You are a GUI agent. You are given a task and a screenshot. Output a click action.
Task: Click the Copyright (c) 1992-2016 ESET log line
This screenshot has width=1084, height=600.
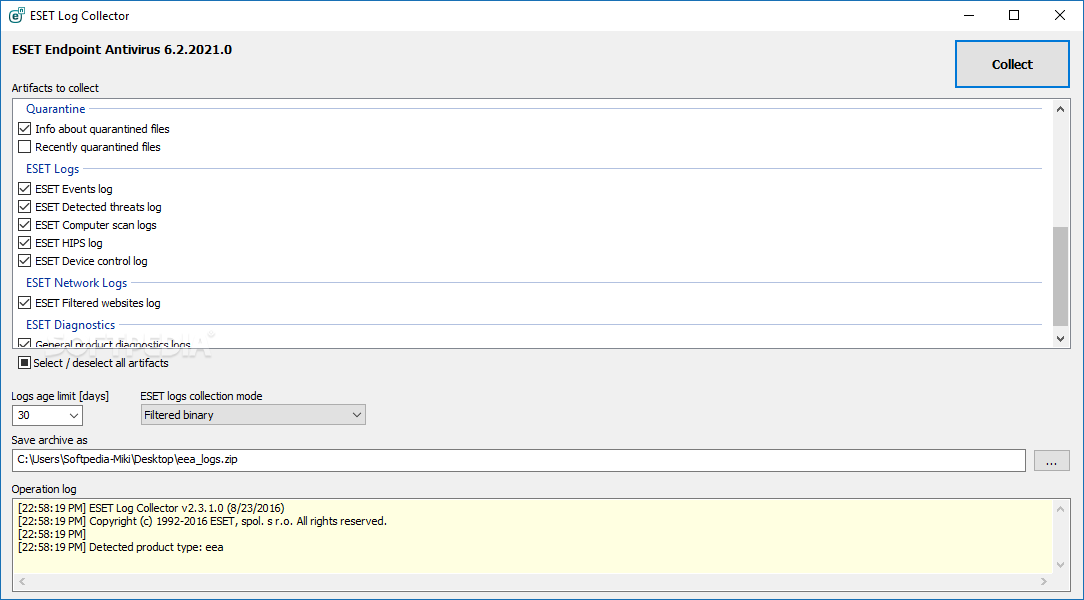(x=203, y=521)
